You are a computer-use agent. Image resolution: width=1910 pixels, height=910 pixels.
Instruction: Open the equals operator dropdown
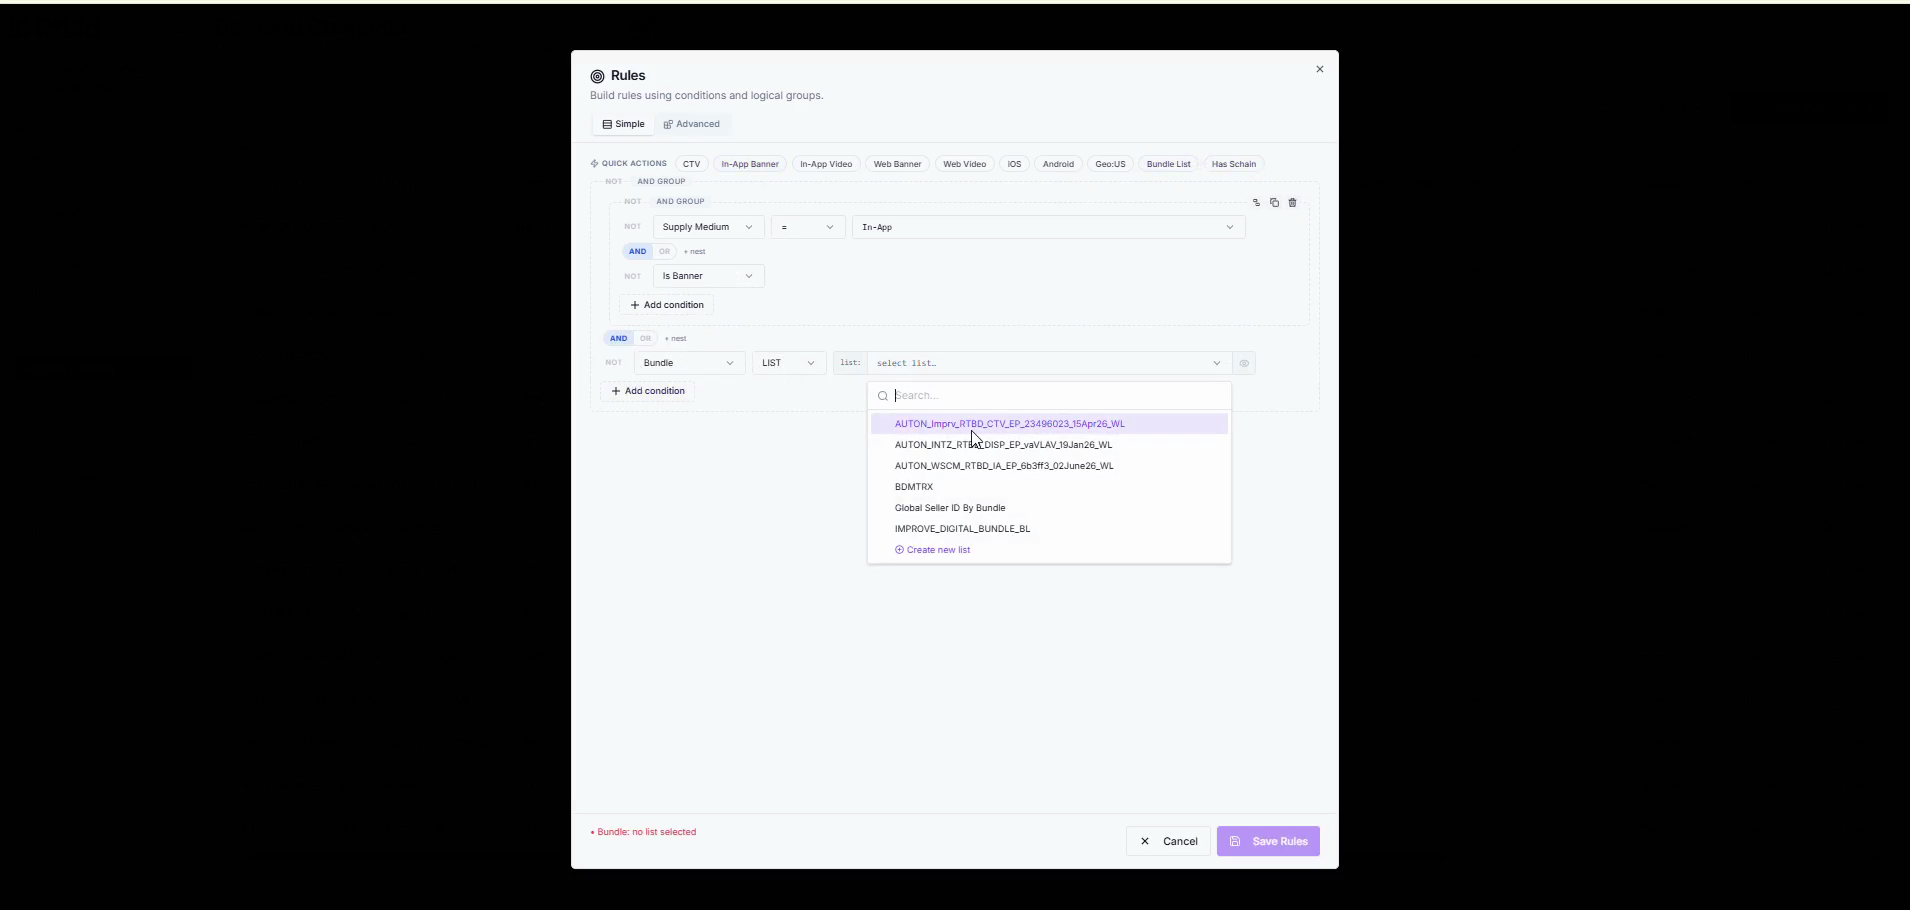point(808,227)
